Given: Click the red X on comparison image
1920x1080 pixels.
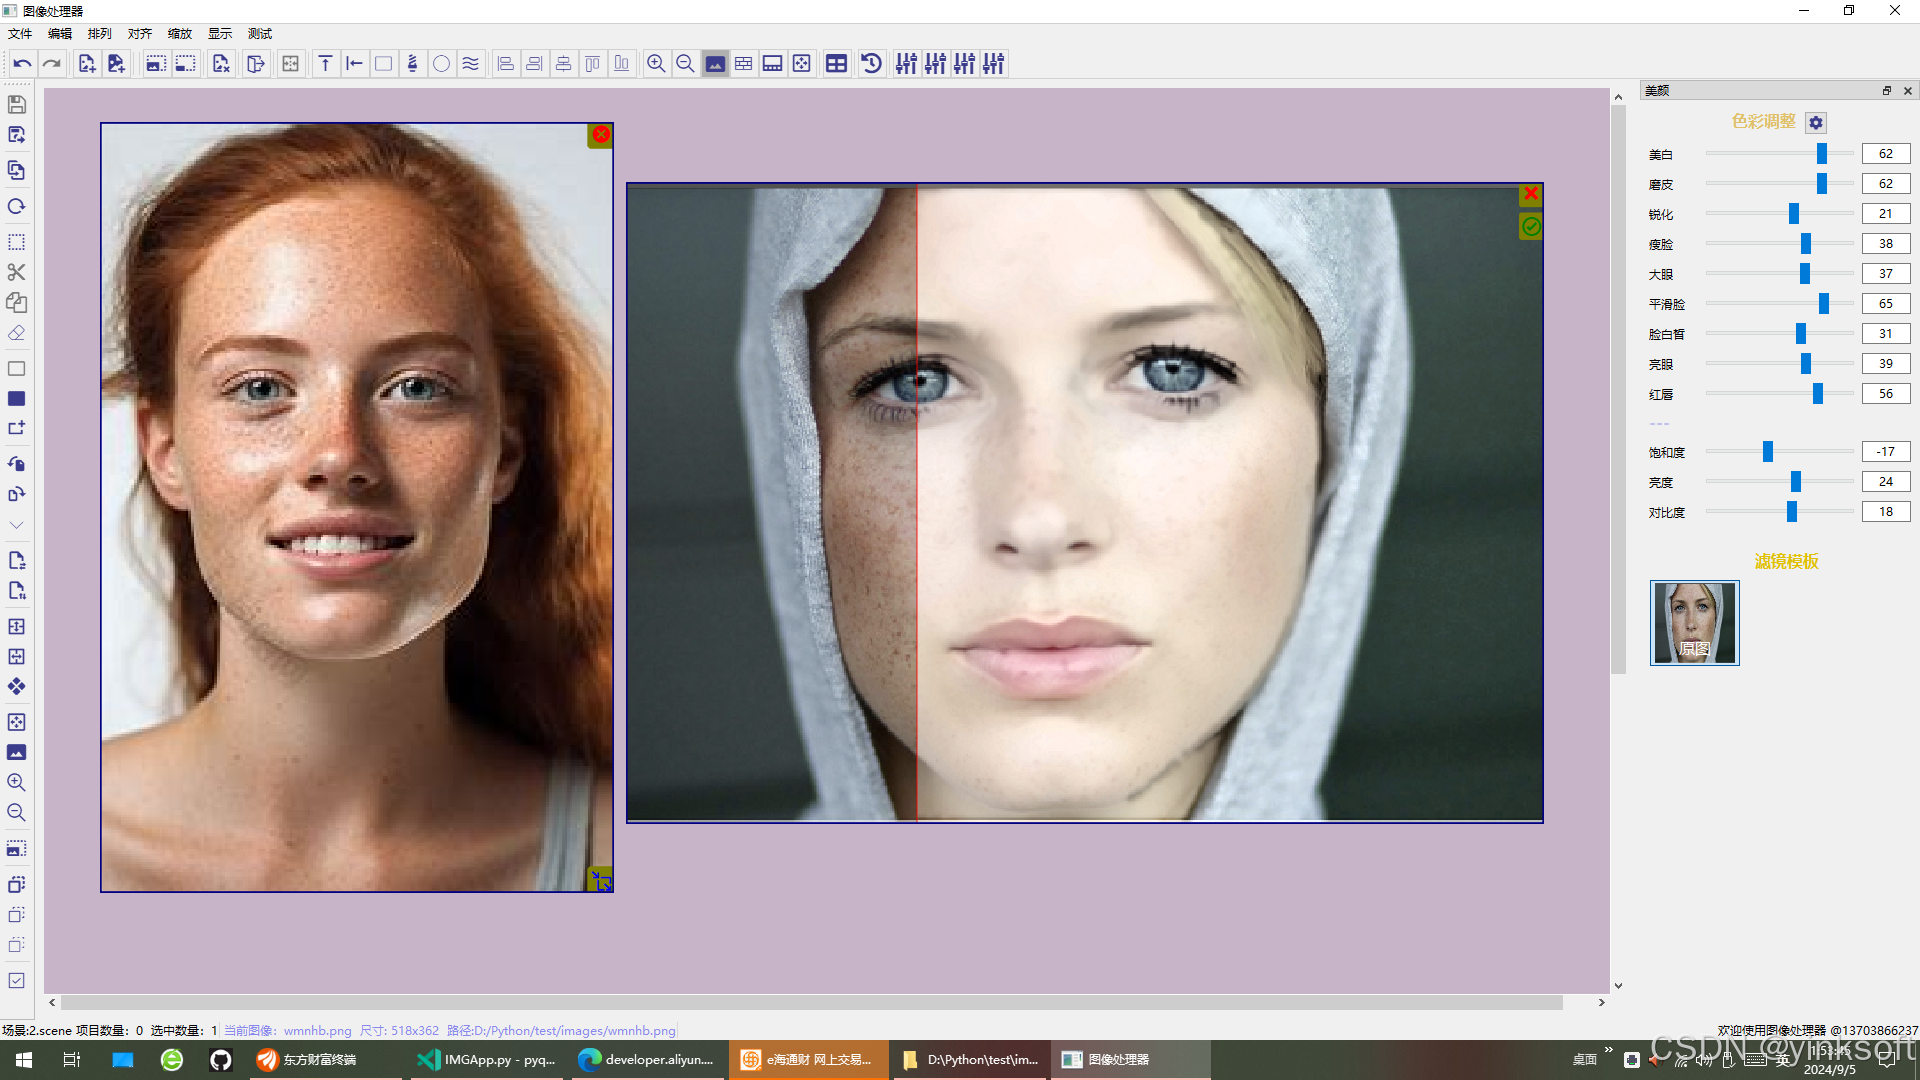Looking at the screenshot, I should point(1531,194).
